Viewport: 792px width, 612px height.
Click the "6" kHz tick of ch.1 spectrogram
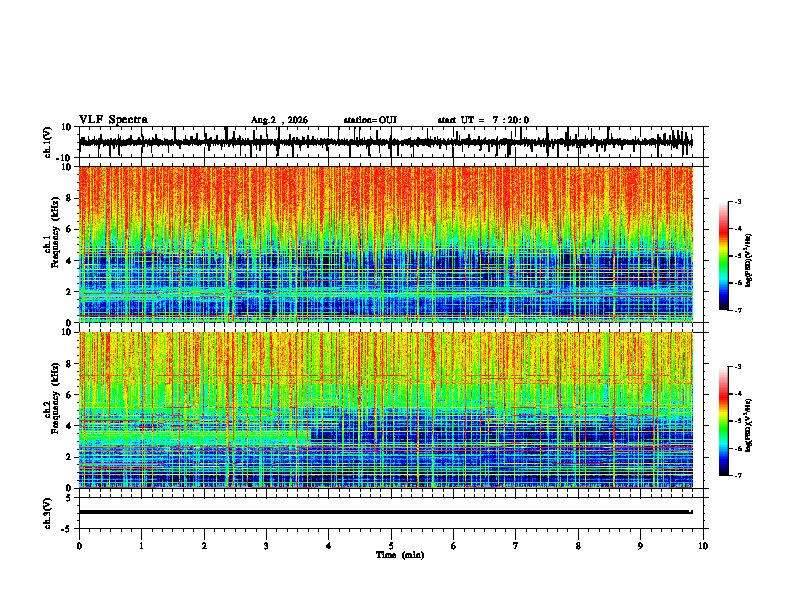[69, 230]
